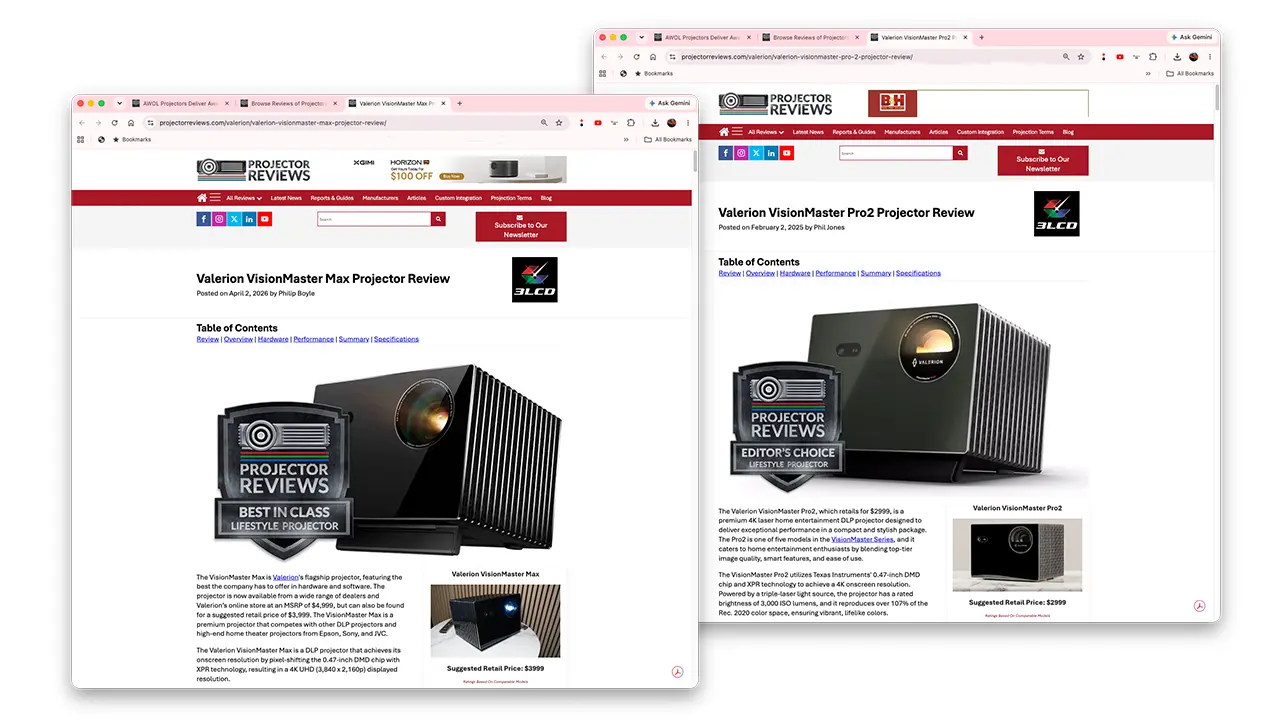Open the YouTube social icon on the Max page

[x=264, y=218]
